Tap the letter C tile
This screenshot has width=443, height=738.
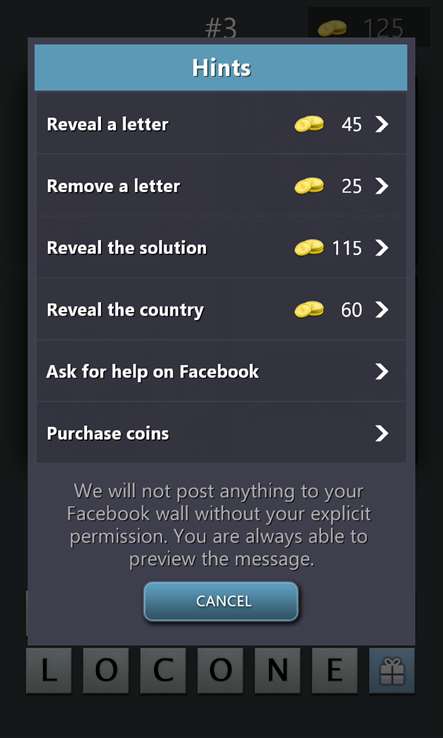(163, 671)
